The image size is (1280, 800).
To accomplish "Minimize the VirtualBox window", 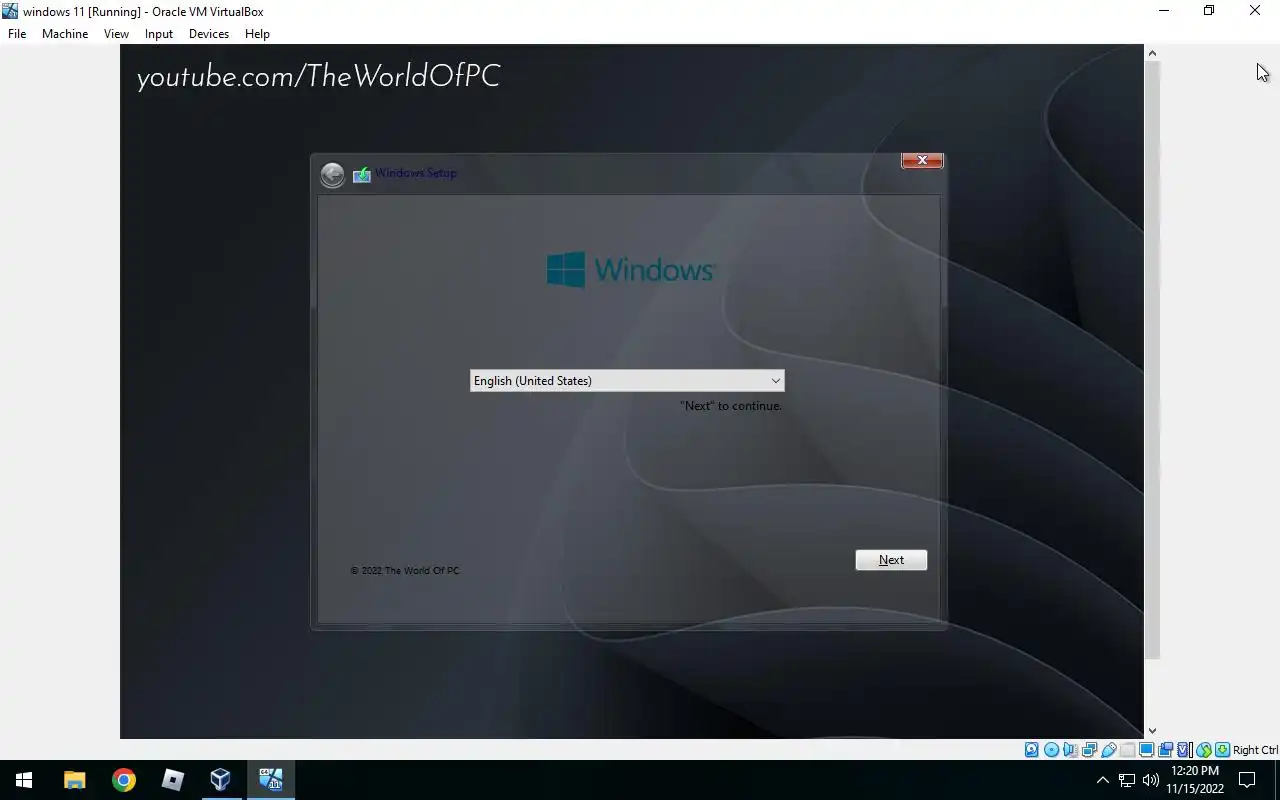I will tap(1163, 11).
